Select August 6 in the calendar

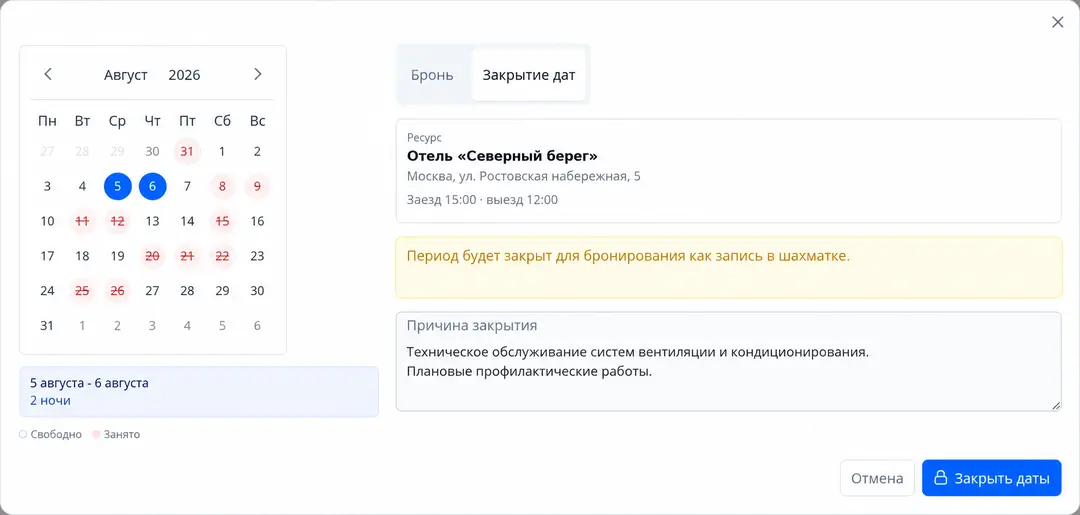[152, 187]
